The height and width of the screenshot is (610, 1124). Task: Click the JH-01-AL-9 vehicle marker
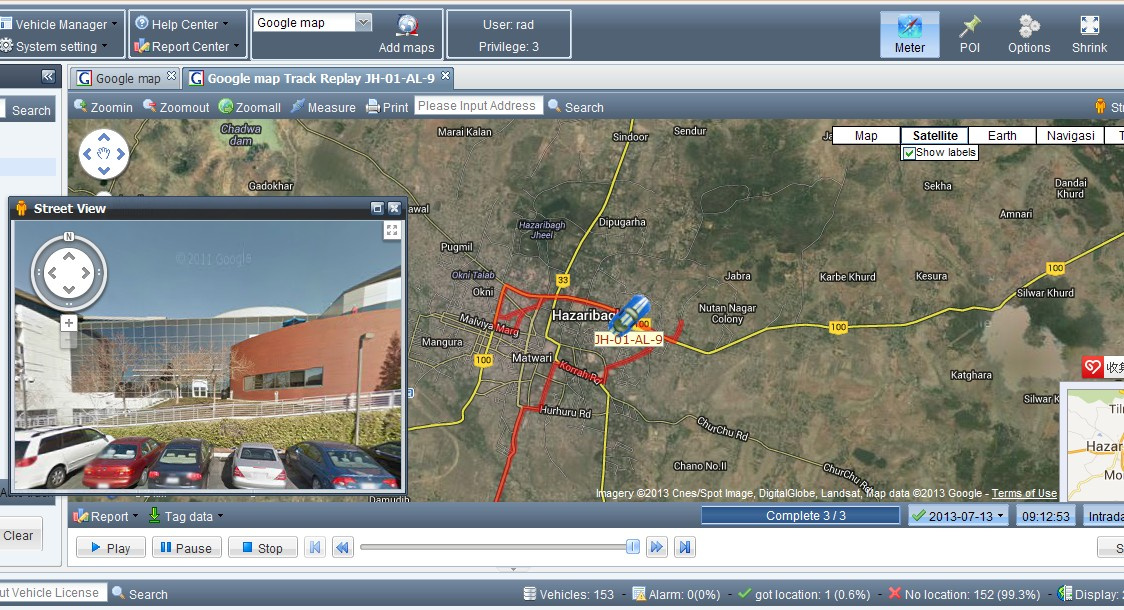click(629, 315)
